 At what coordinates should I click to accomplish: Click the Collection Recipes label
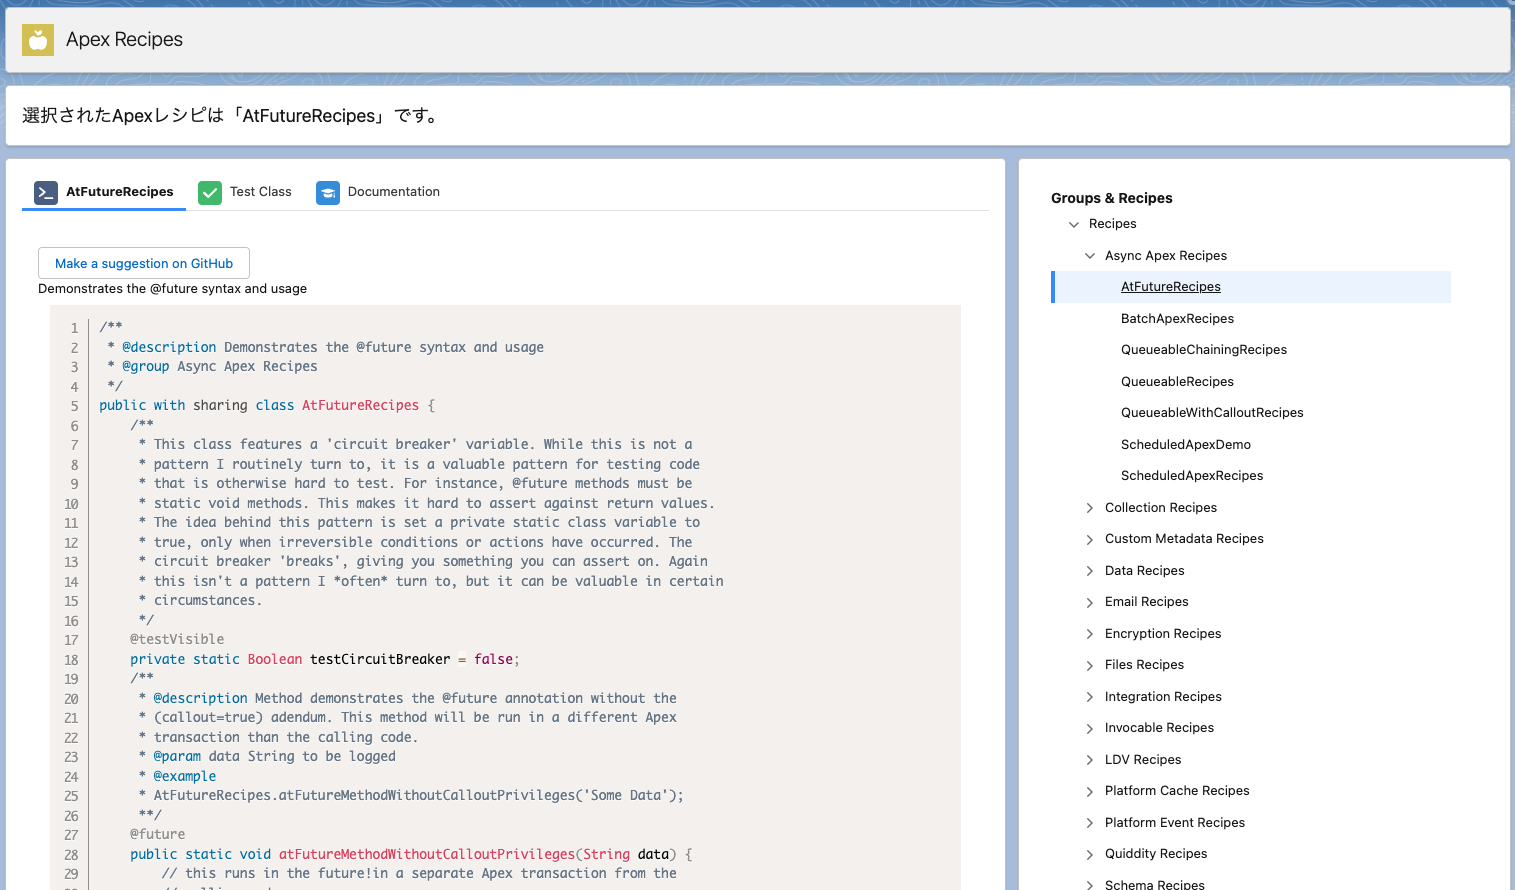pyautogui.click(x=1161, y=508)
